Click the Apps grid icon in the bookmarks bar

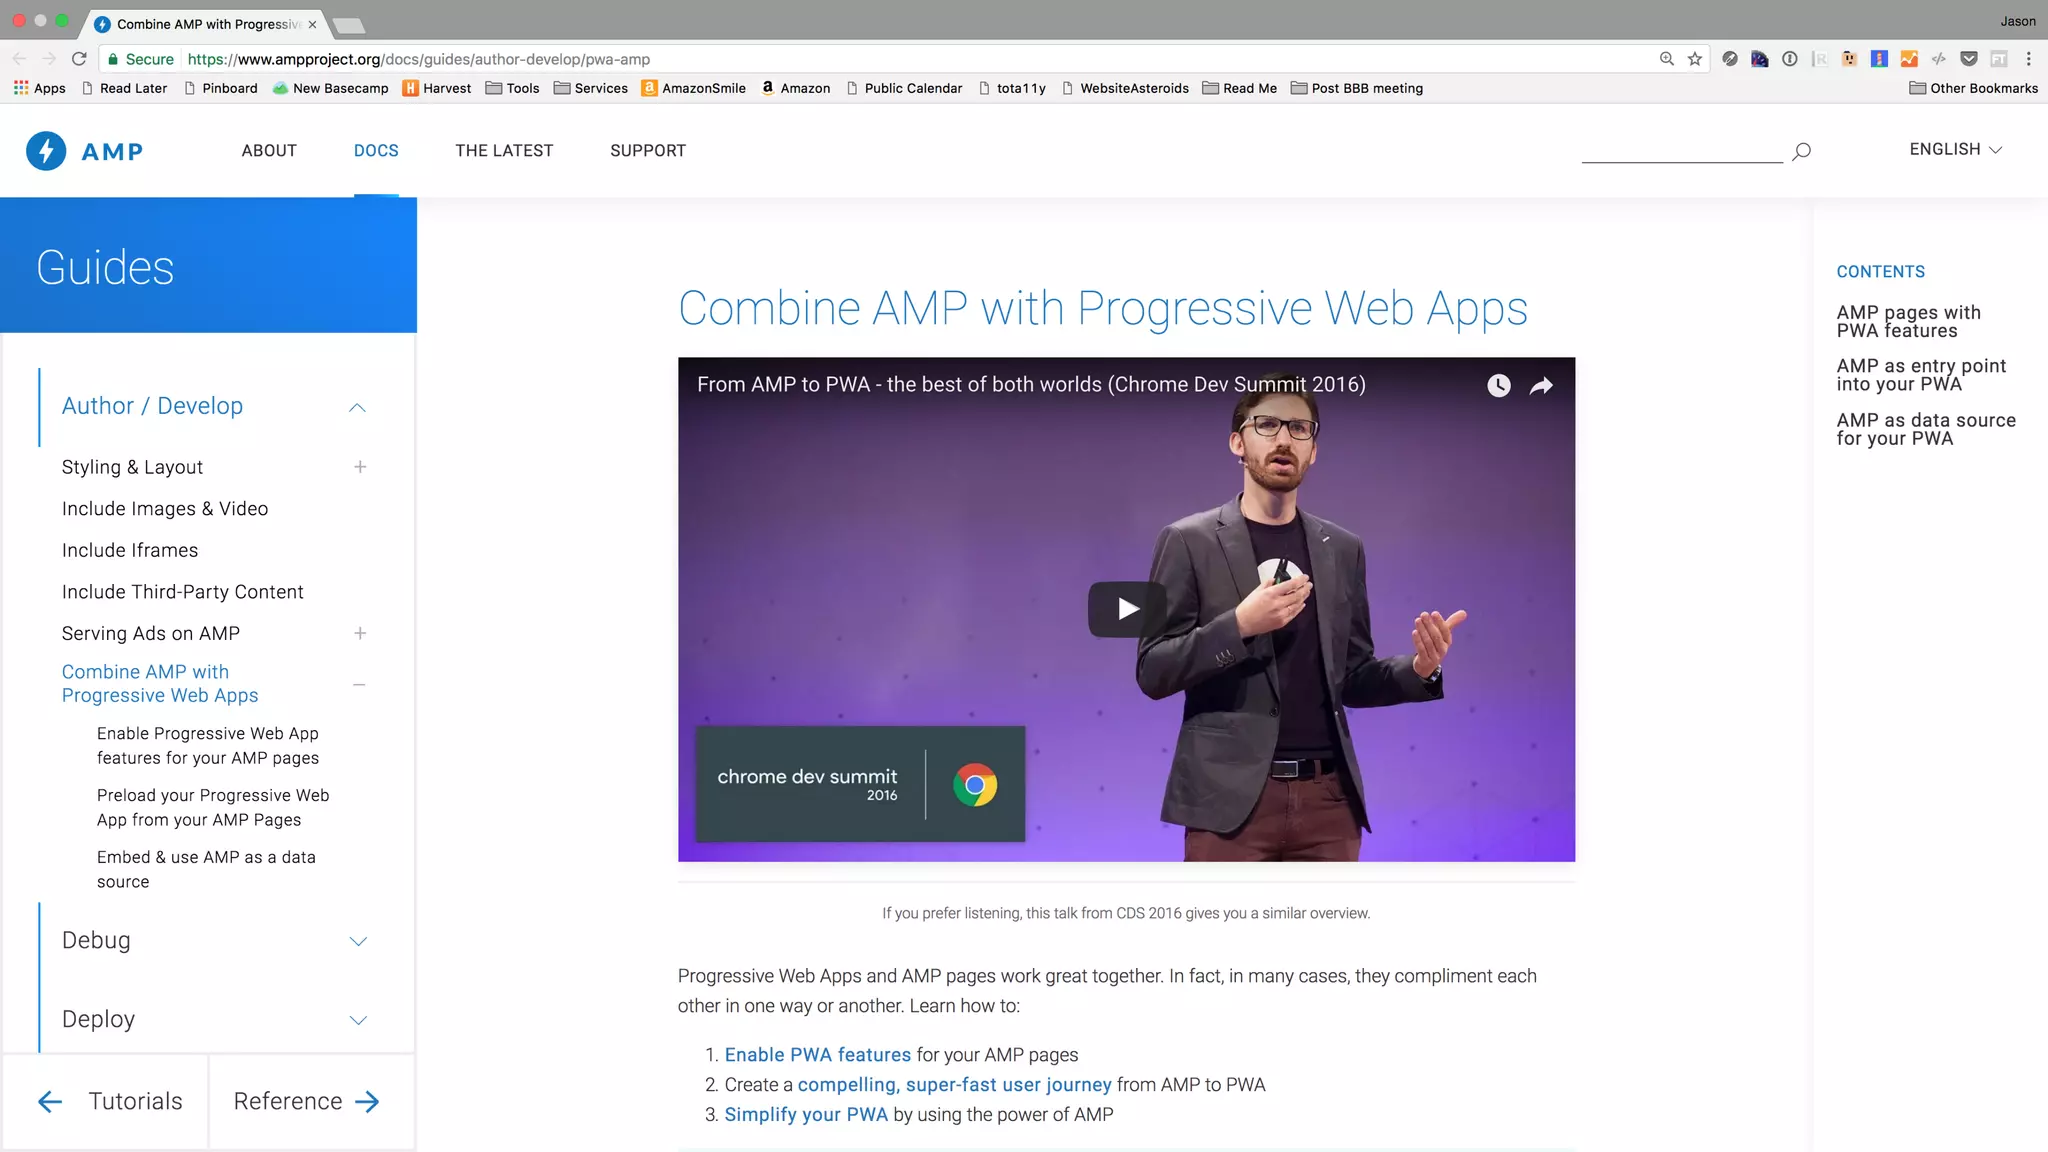[21, 88]
